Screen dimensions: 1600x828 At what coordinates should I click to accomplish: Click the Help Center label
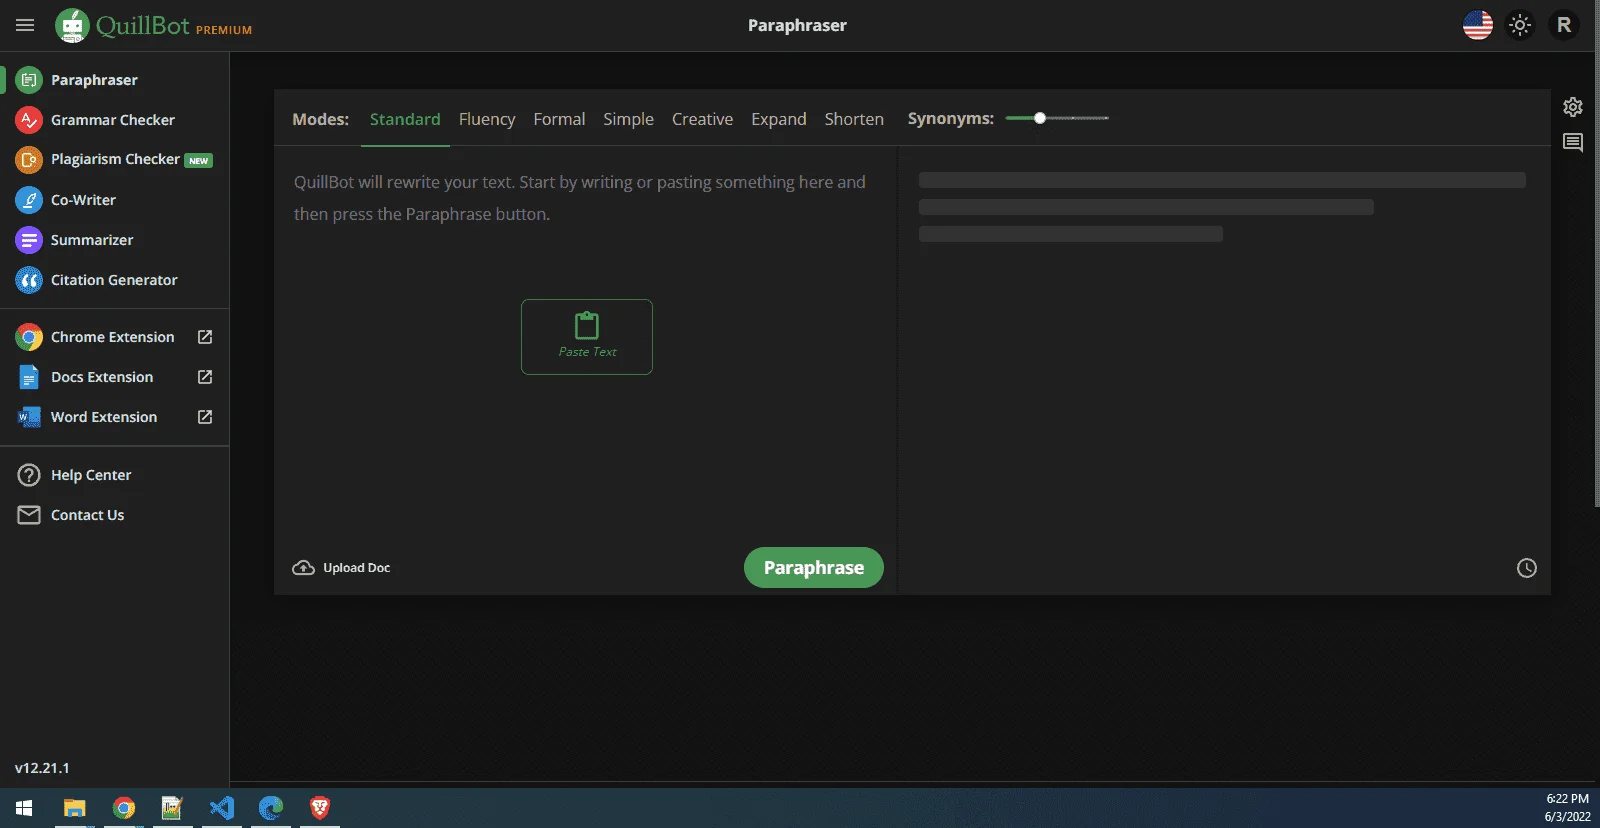point(91,475)
